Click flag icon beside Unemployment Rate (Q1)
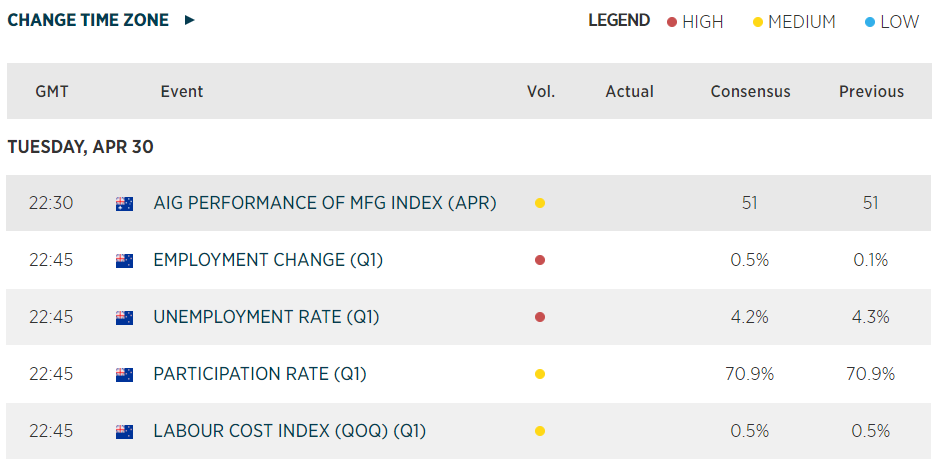Viewport: 941px width, 469px height. (125, 318)
